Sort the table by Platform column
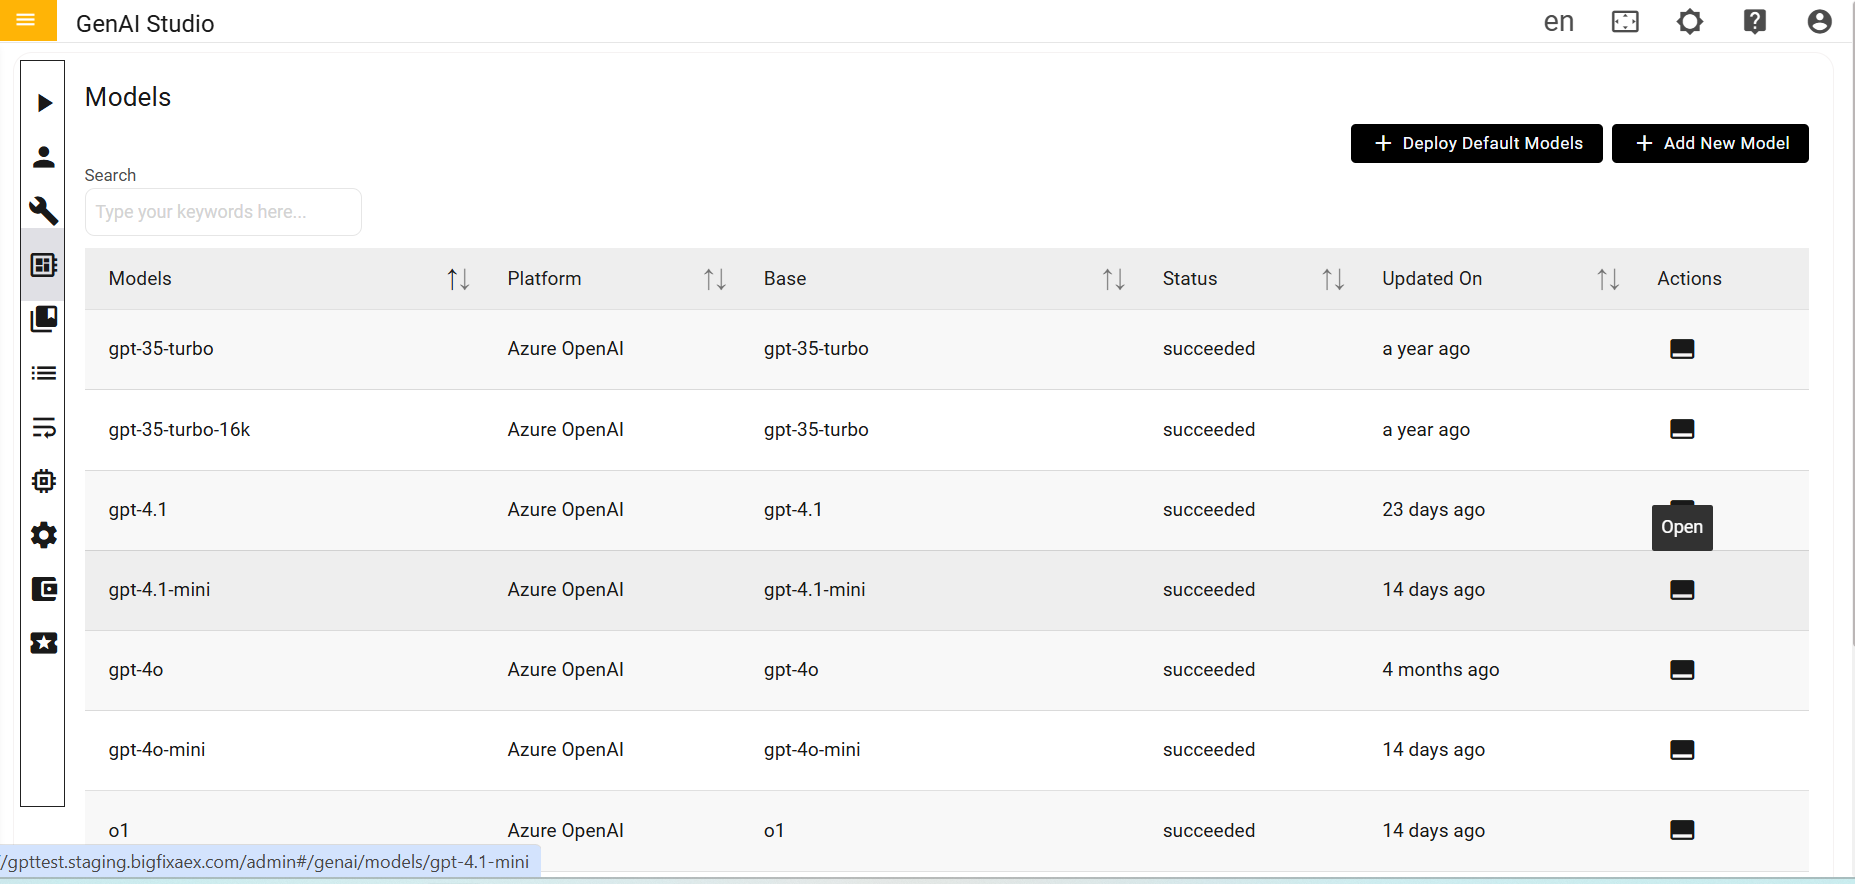Image resolution: width=1855 pixels, height=884 pixels. [x=714, y=279]
